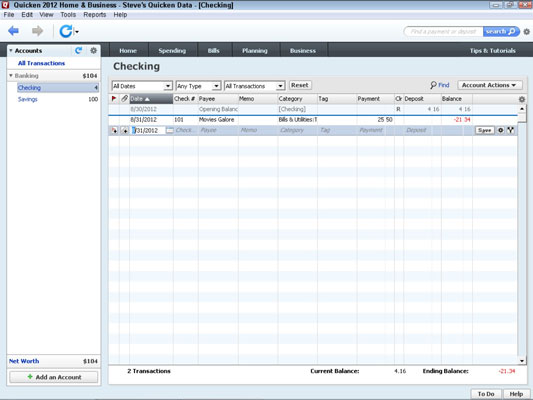The image size is (533, 400).
Task: Click the Quicken title bar icon
Action: [x=5, y=5]
